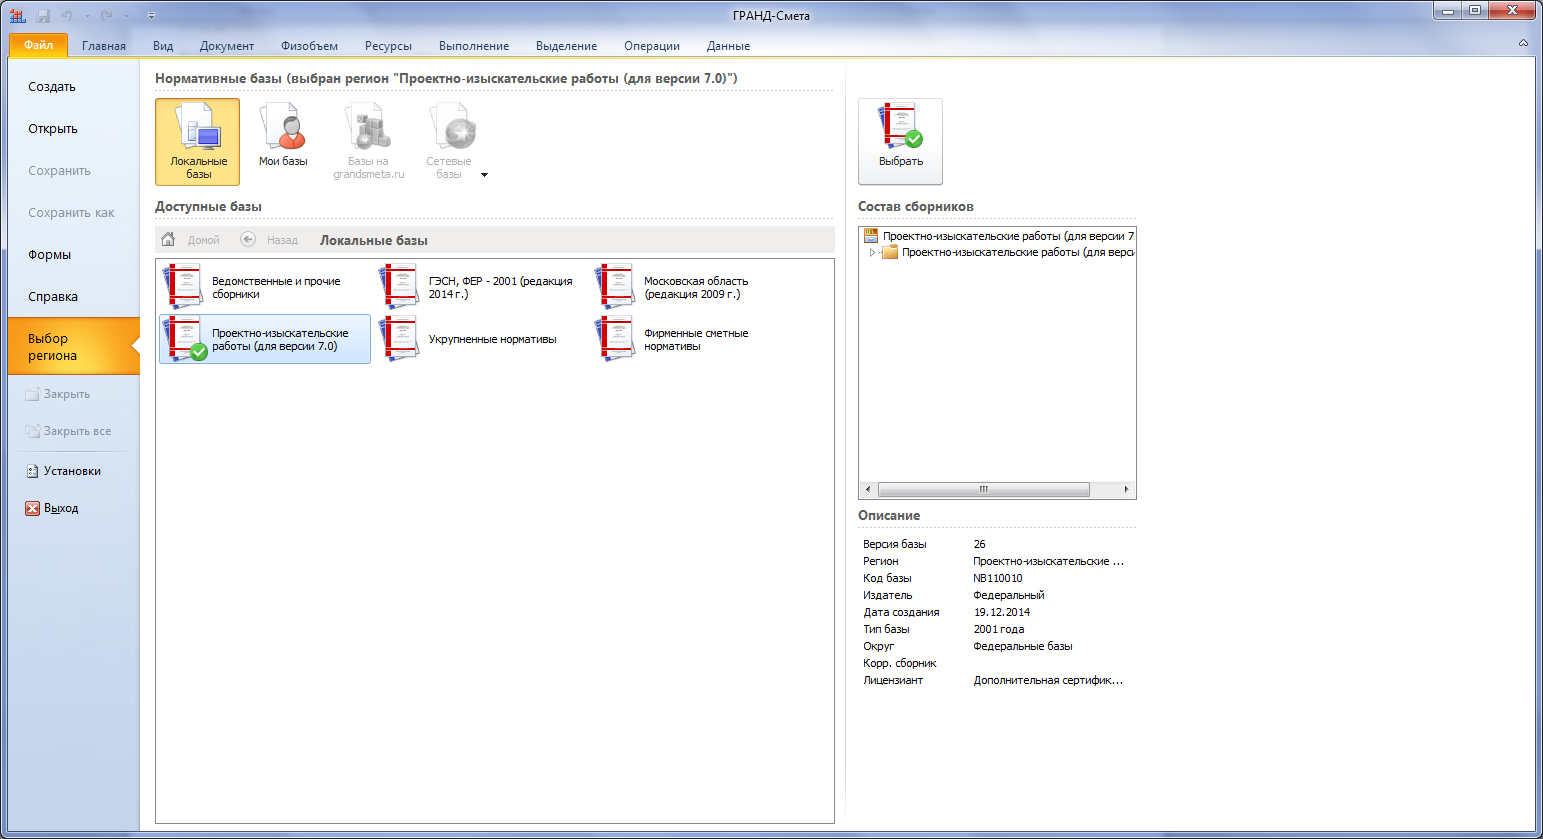Click the Версия базы value 26

click(980, 545)
